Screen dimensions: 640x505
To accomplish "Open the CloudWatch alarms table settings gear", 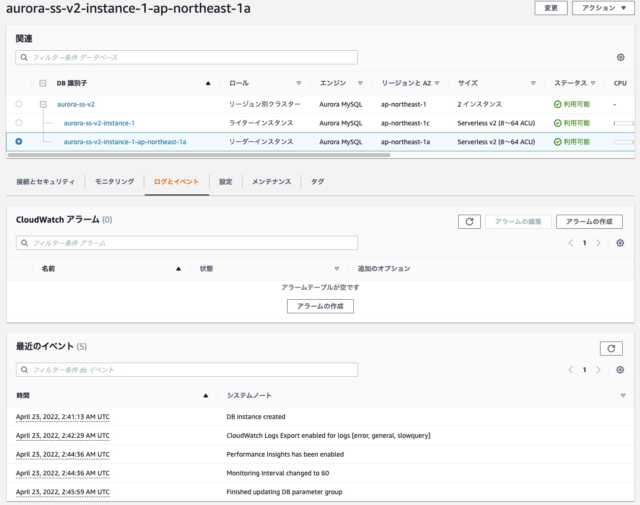I will [x=620, y=243].
